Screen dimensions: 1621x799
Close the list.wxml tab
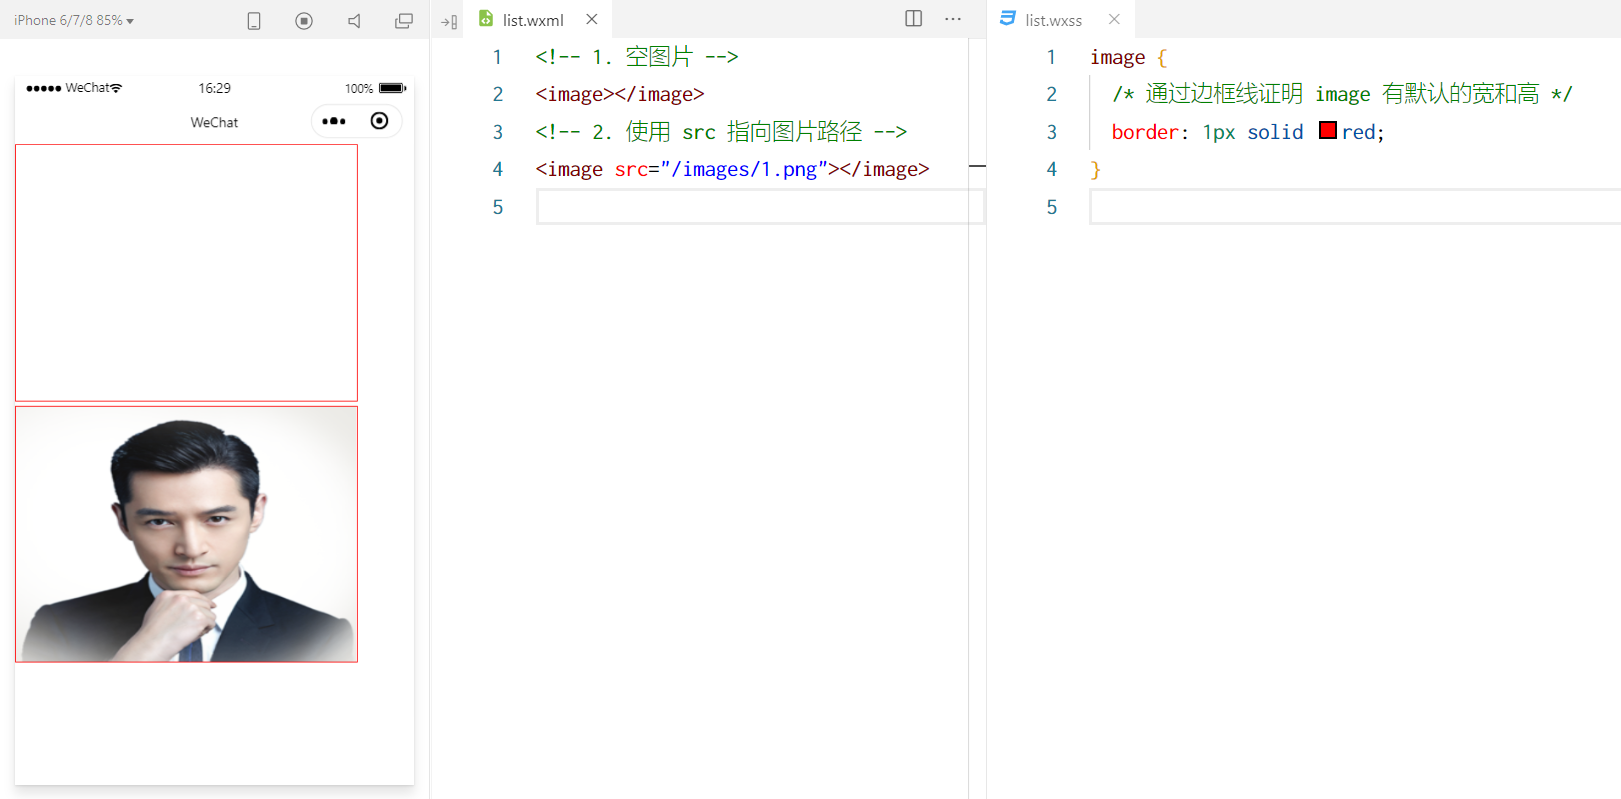(592, 19)
